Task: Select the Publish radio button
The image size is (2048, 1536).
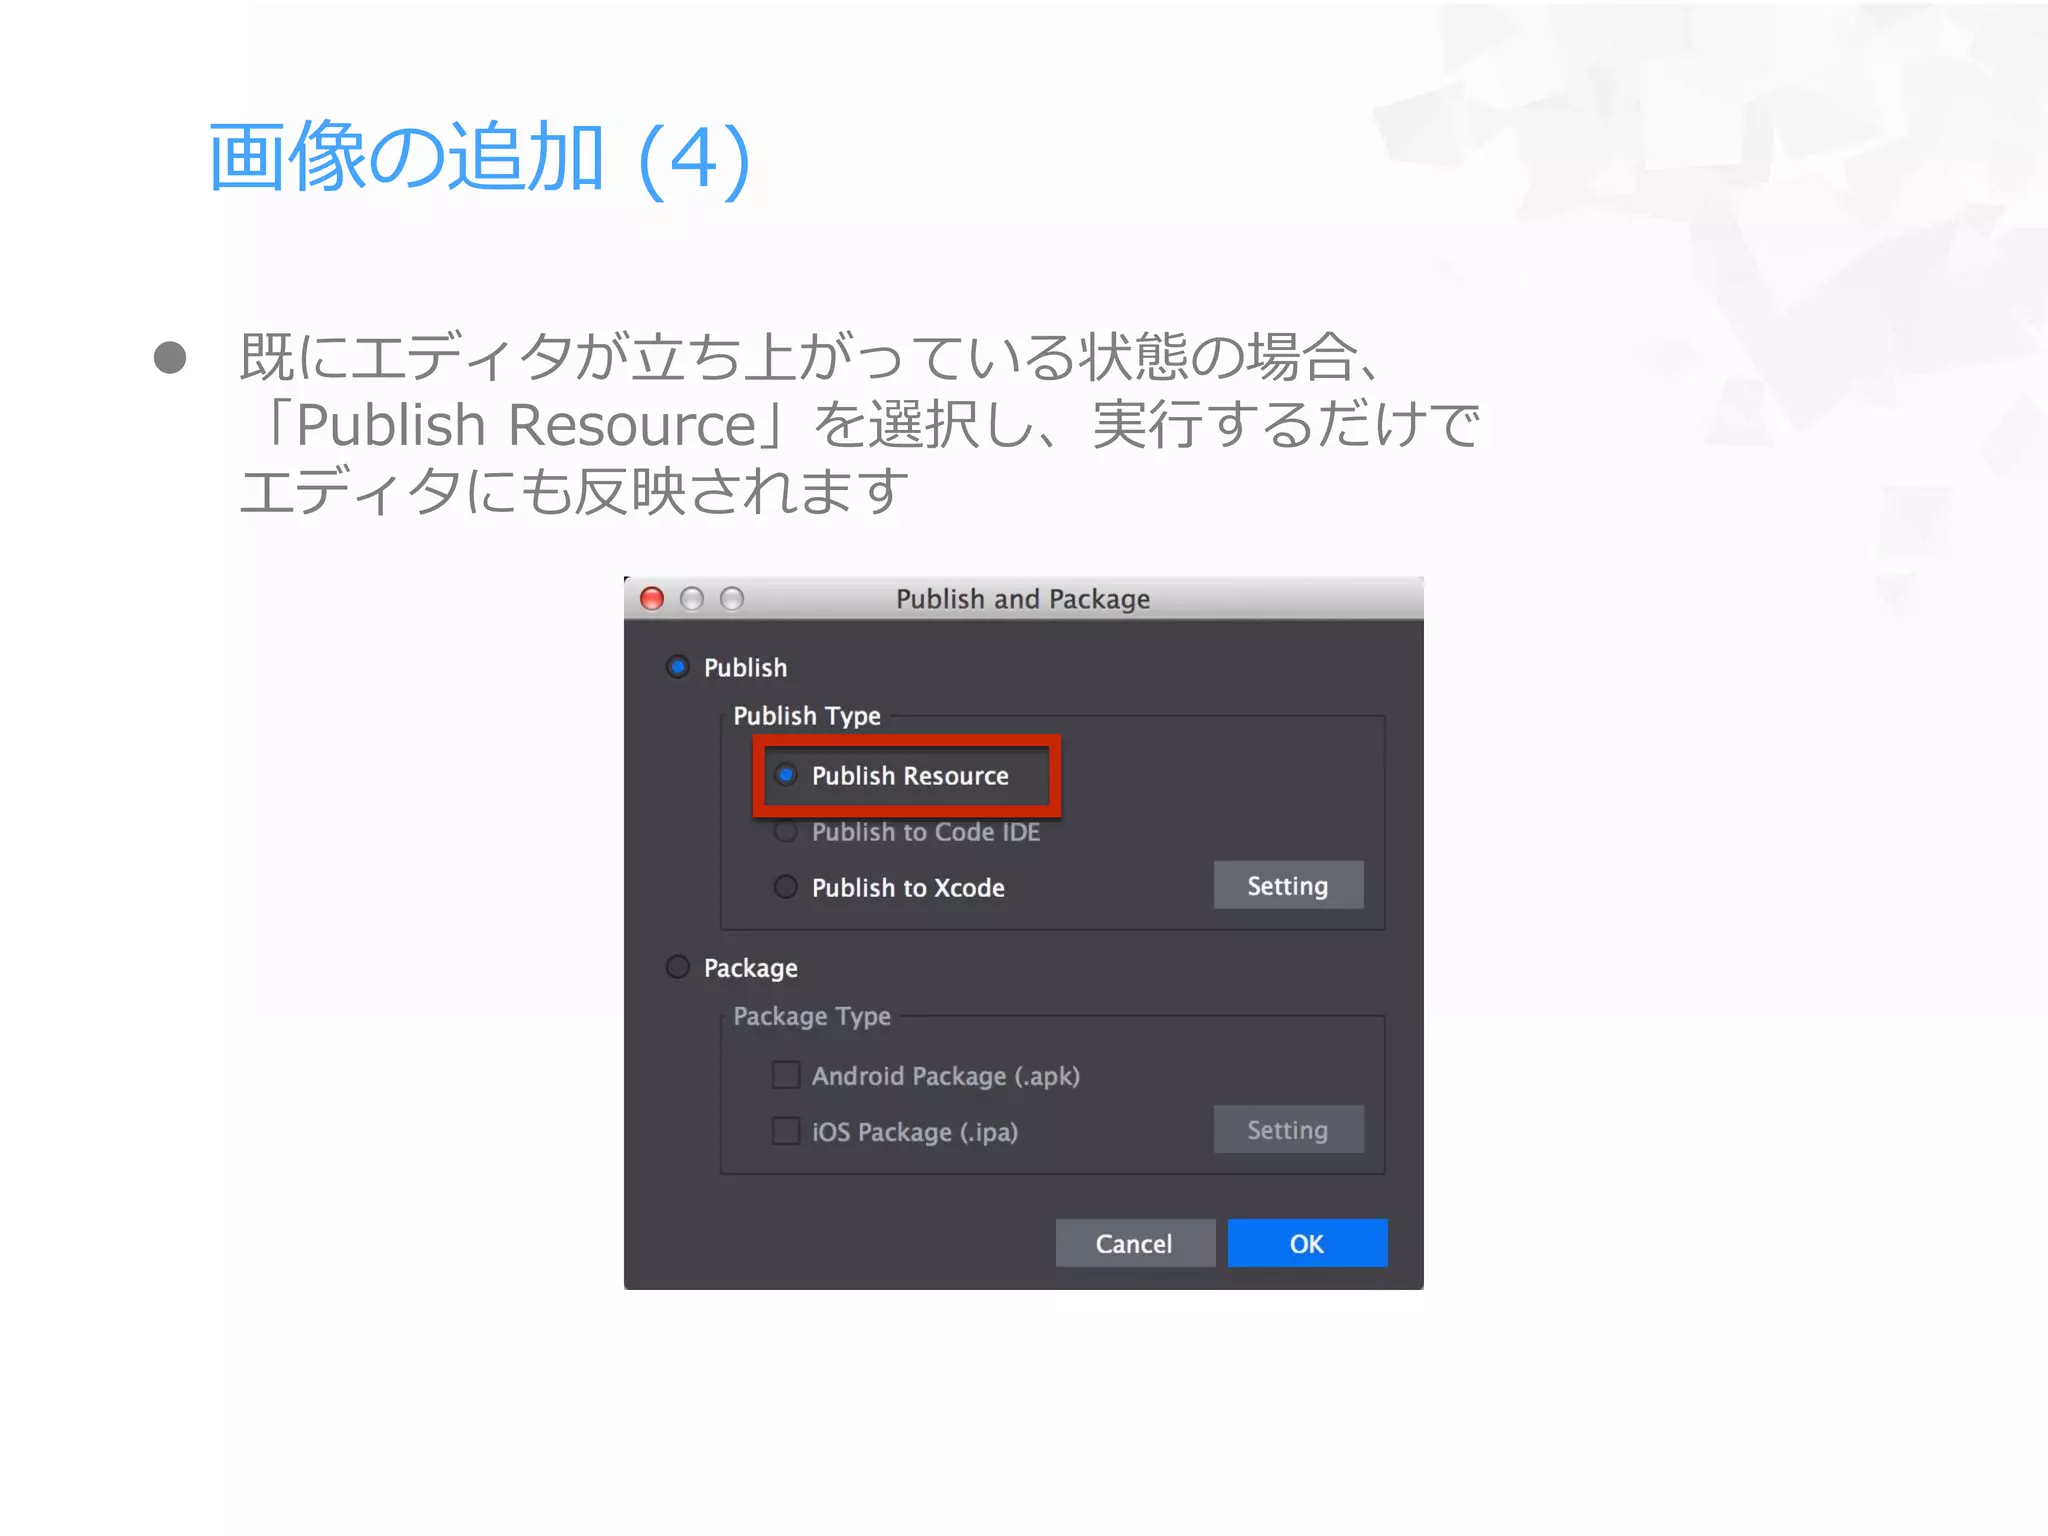Action: (678, 667)
